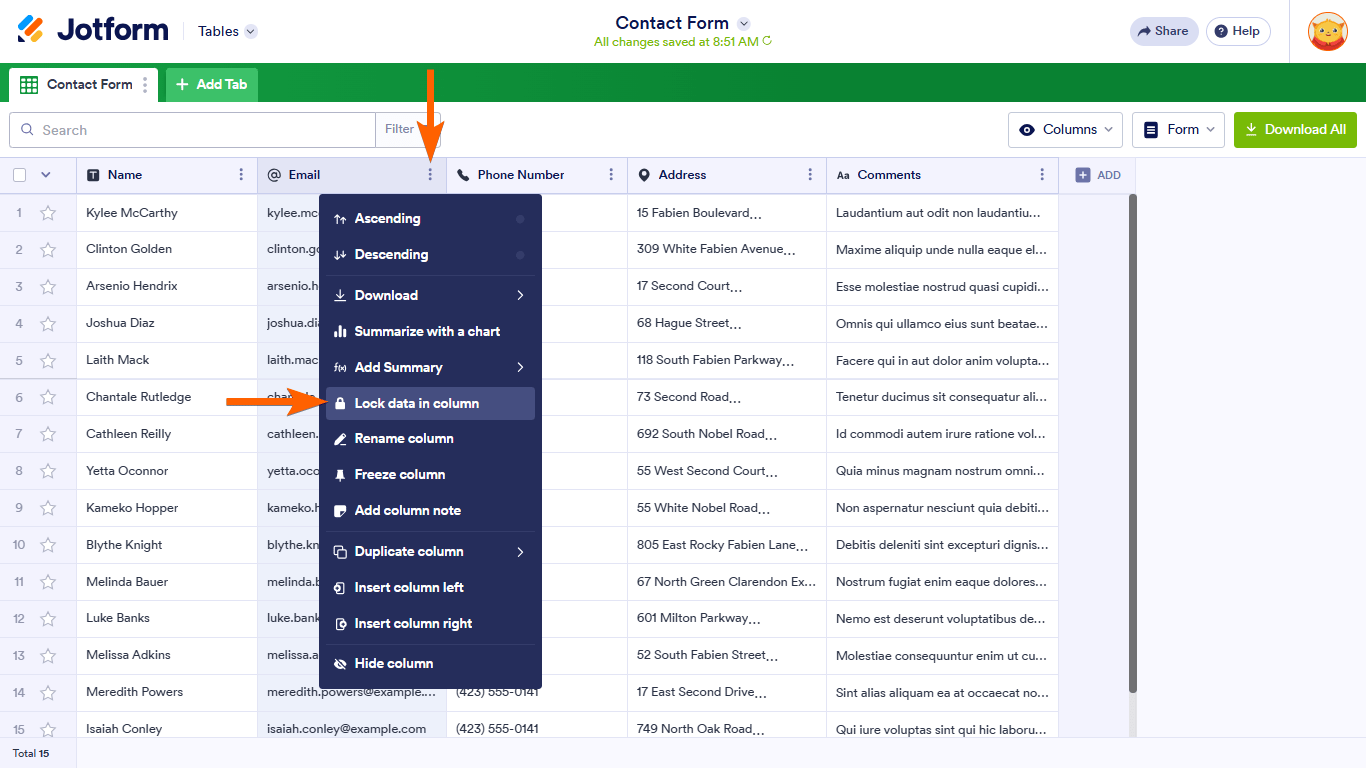Image resolution: width=1366 pixels, height=768 pixels.
Task: Open the profile avatar in the top corner
Action: click(1327, 31)
